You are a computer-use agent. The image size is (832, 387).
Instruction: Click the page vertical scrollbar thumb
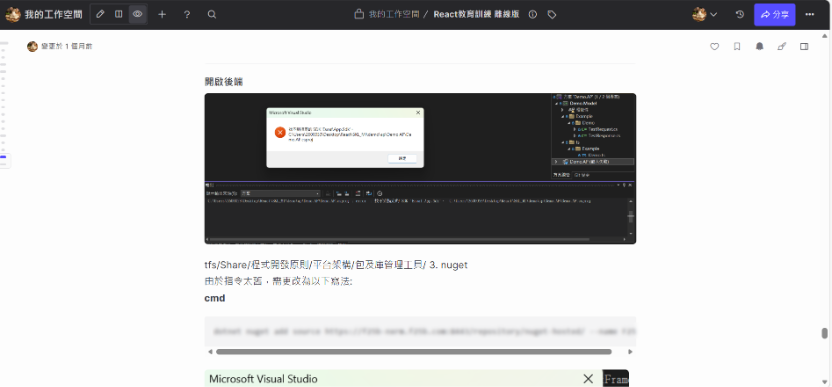click(825, 333)
